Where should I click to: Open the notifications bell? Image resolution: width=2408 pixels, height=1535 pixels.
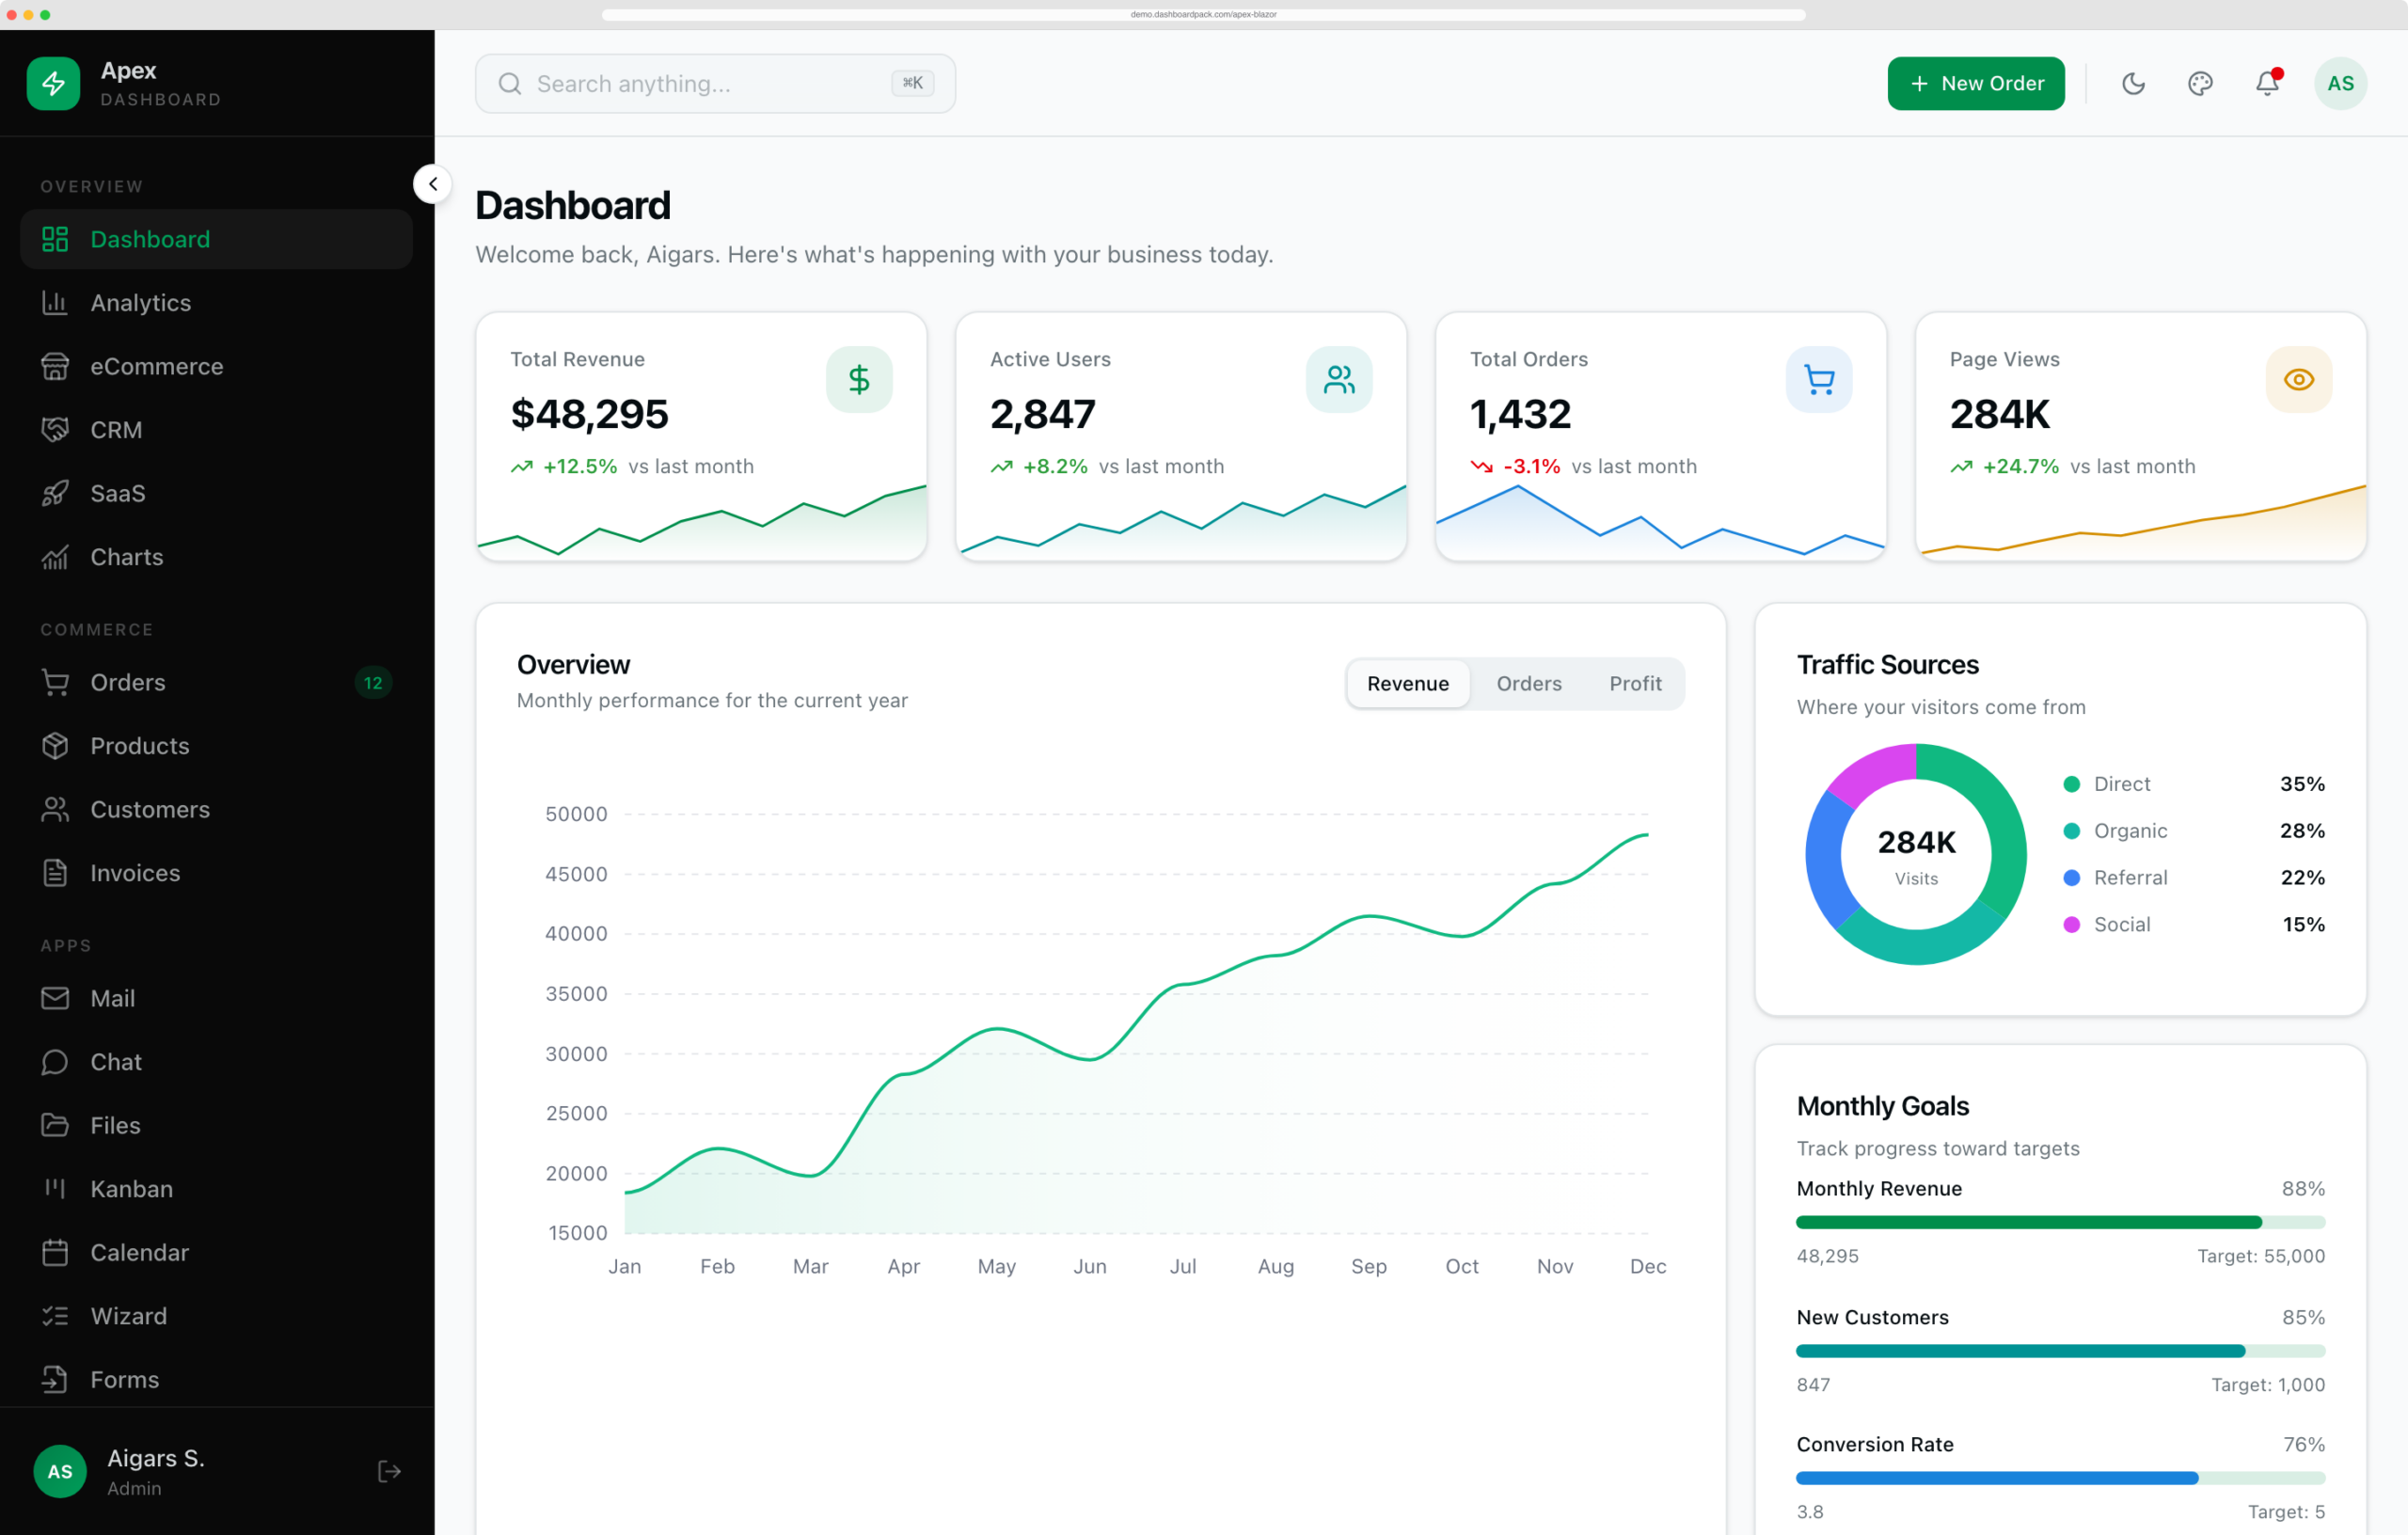coord(2267,83)
